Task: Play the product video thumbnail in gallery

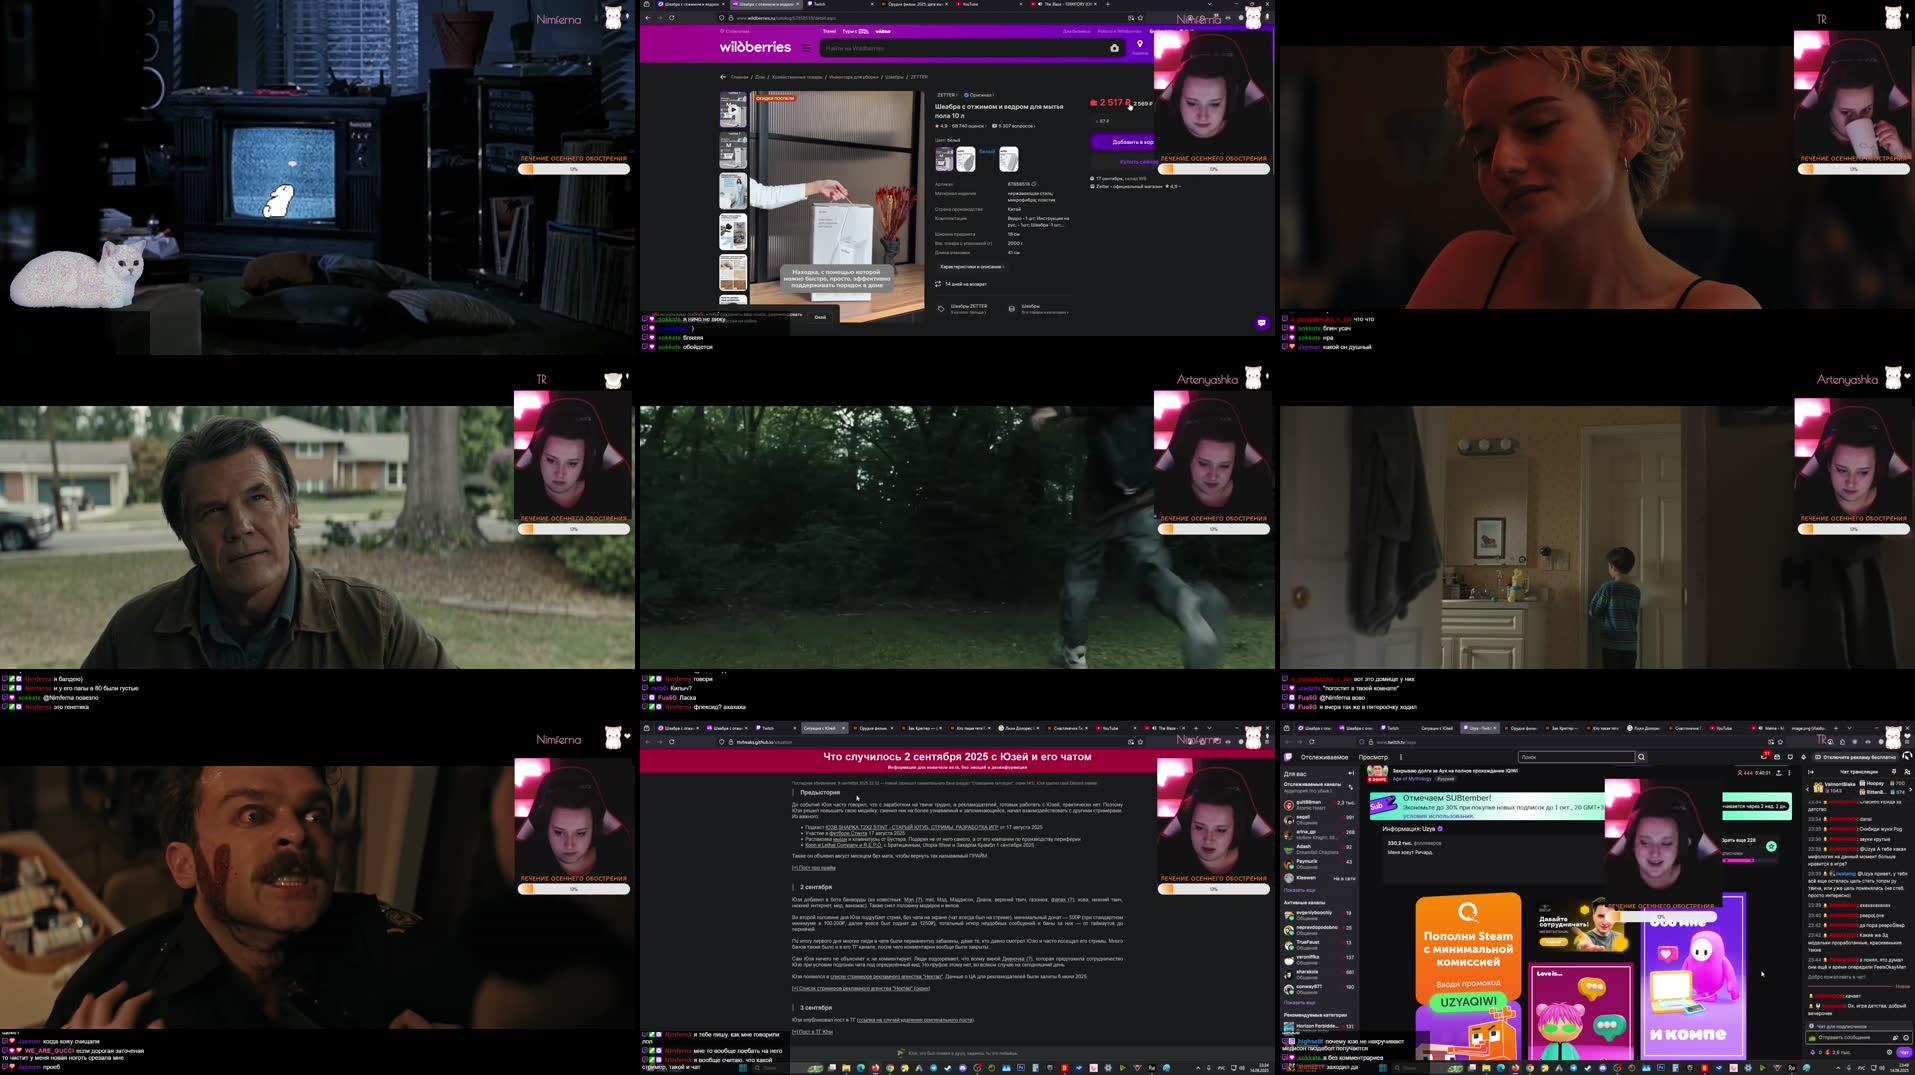Action: point(733,110)
